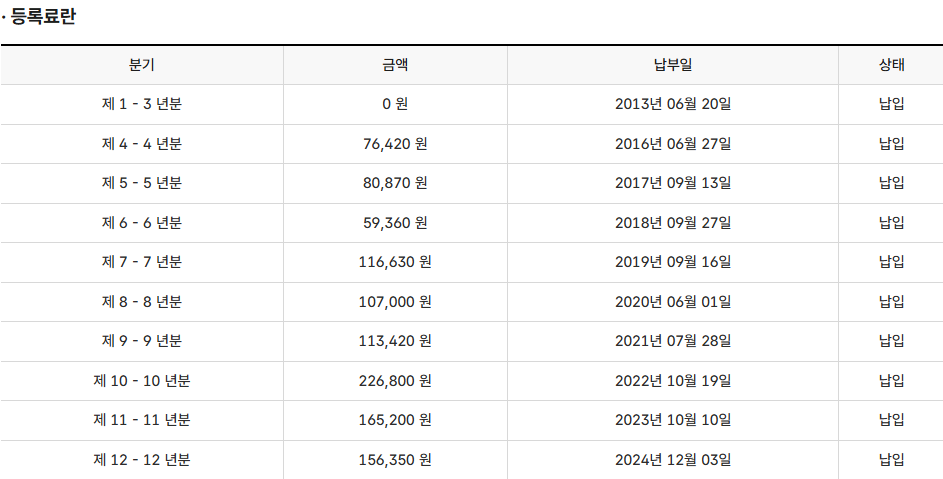943x479 pixels.
Task: Select the 제 1 - 3 년분 row
Action: [142, 104]
